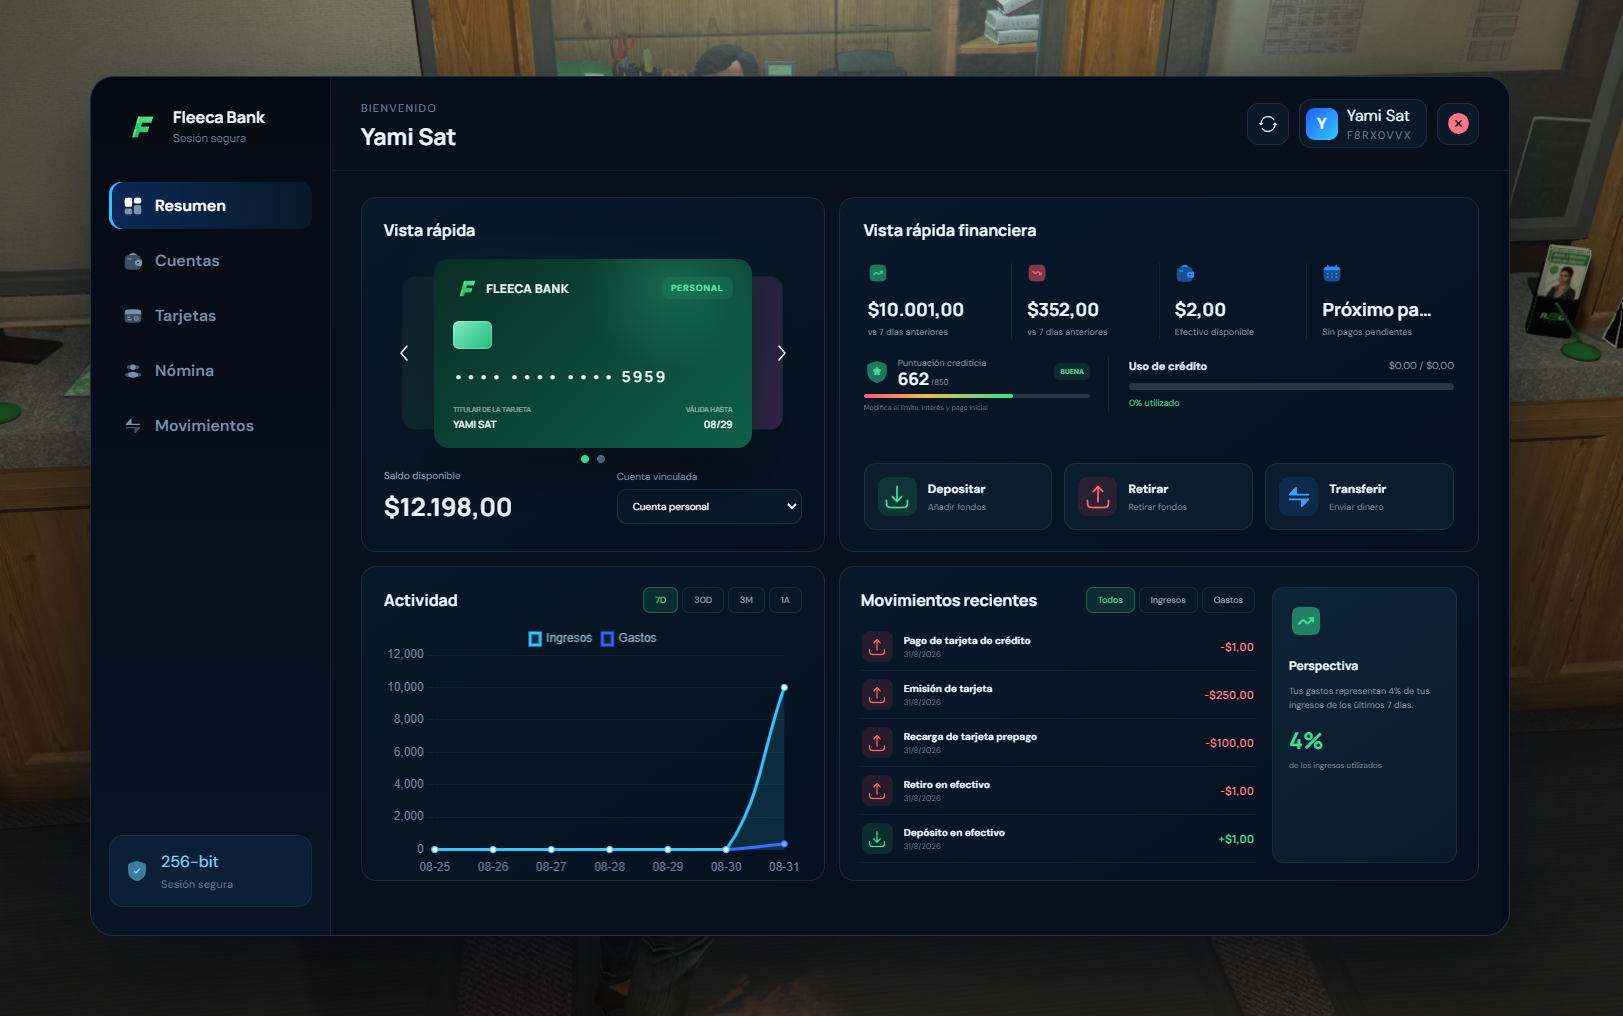Image resolution: width=1623 pixels, height=1016 pixels.
Task: Click the calendar next payment icon
Action: (x=1332, y=273)
